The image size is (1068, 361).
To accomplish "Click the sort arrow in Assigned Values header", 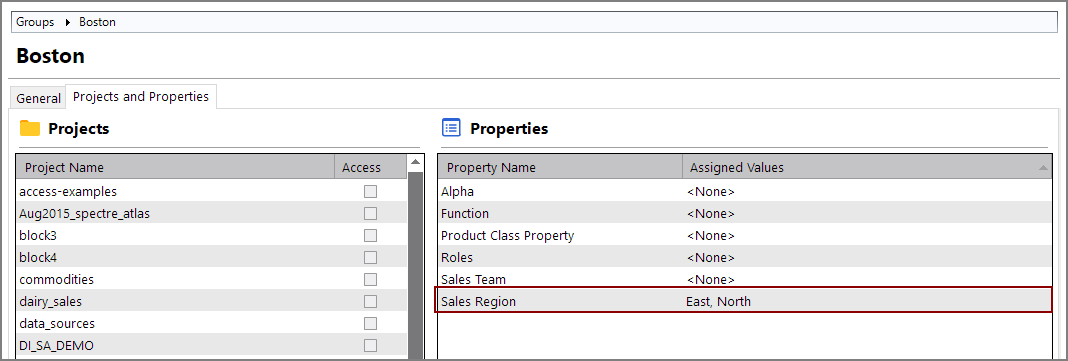I will point(1043,168).
